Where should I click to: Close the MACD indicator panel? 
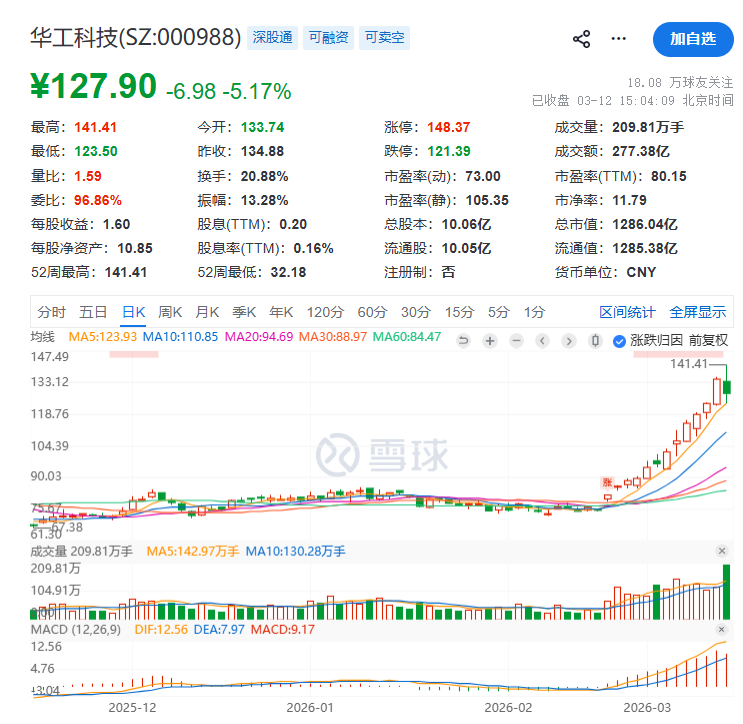coord(722,629)
